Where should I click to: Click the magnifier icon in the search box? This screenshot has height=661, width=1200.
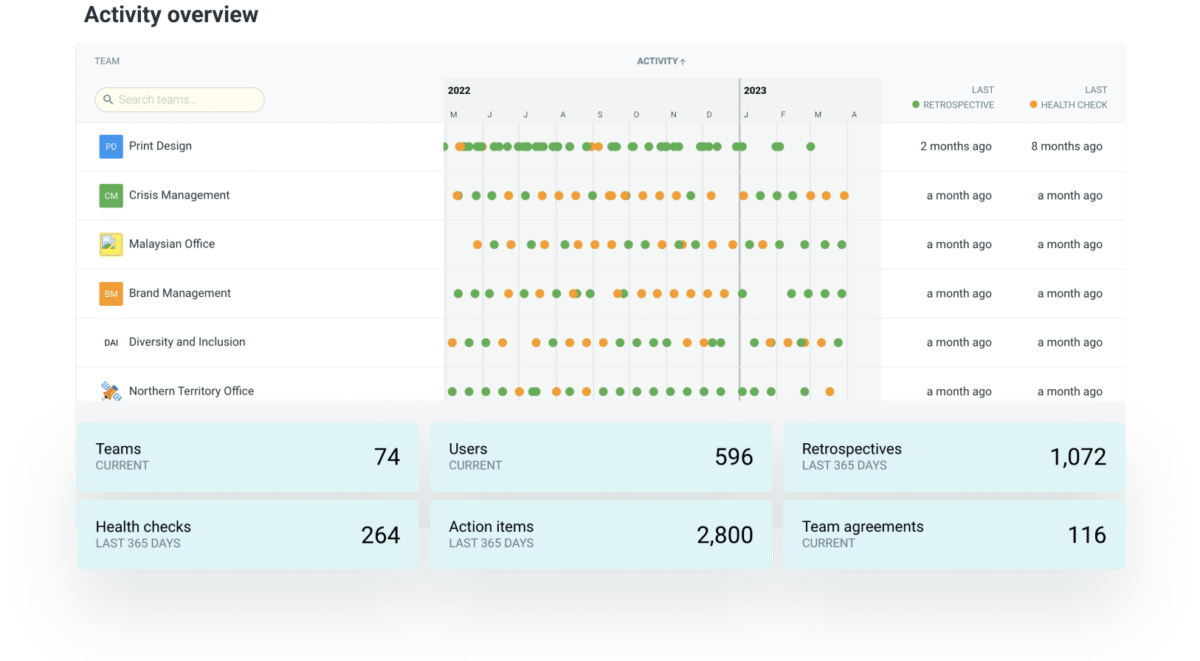click(x=108, y=99)
